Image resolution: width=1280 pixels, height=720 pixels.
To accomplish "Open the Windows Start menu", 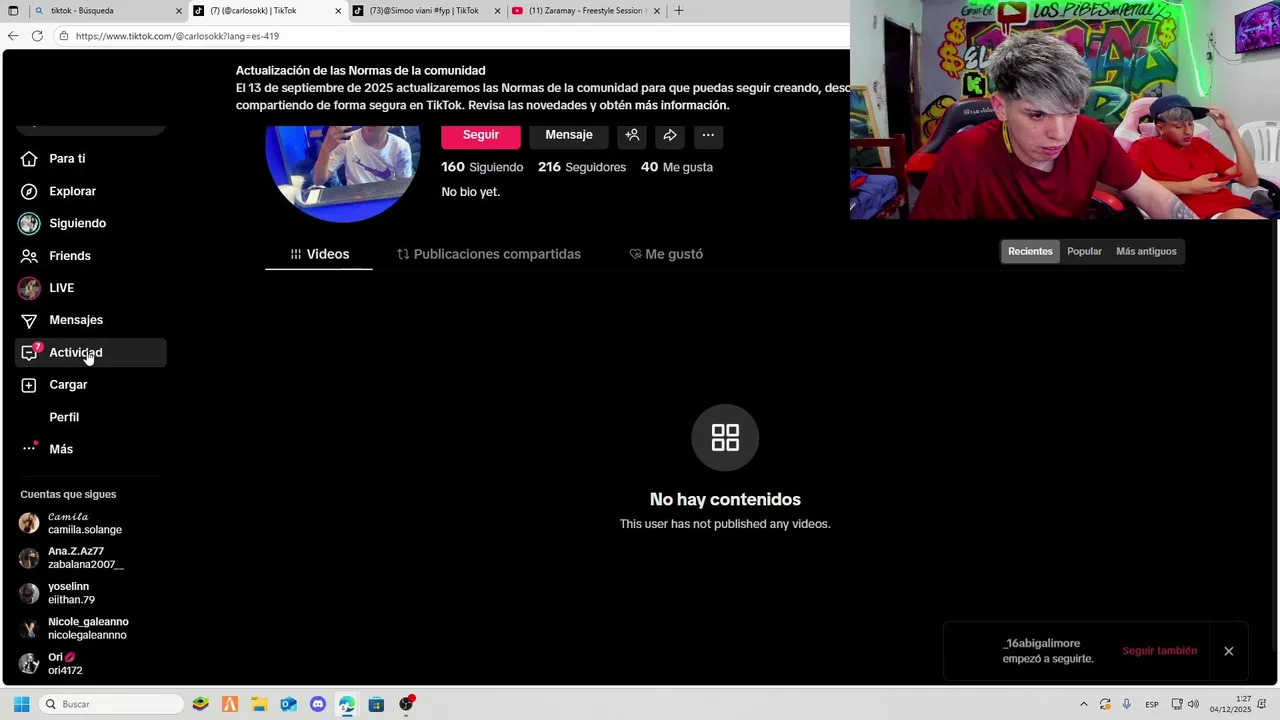I will point(21,704).
